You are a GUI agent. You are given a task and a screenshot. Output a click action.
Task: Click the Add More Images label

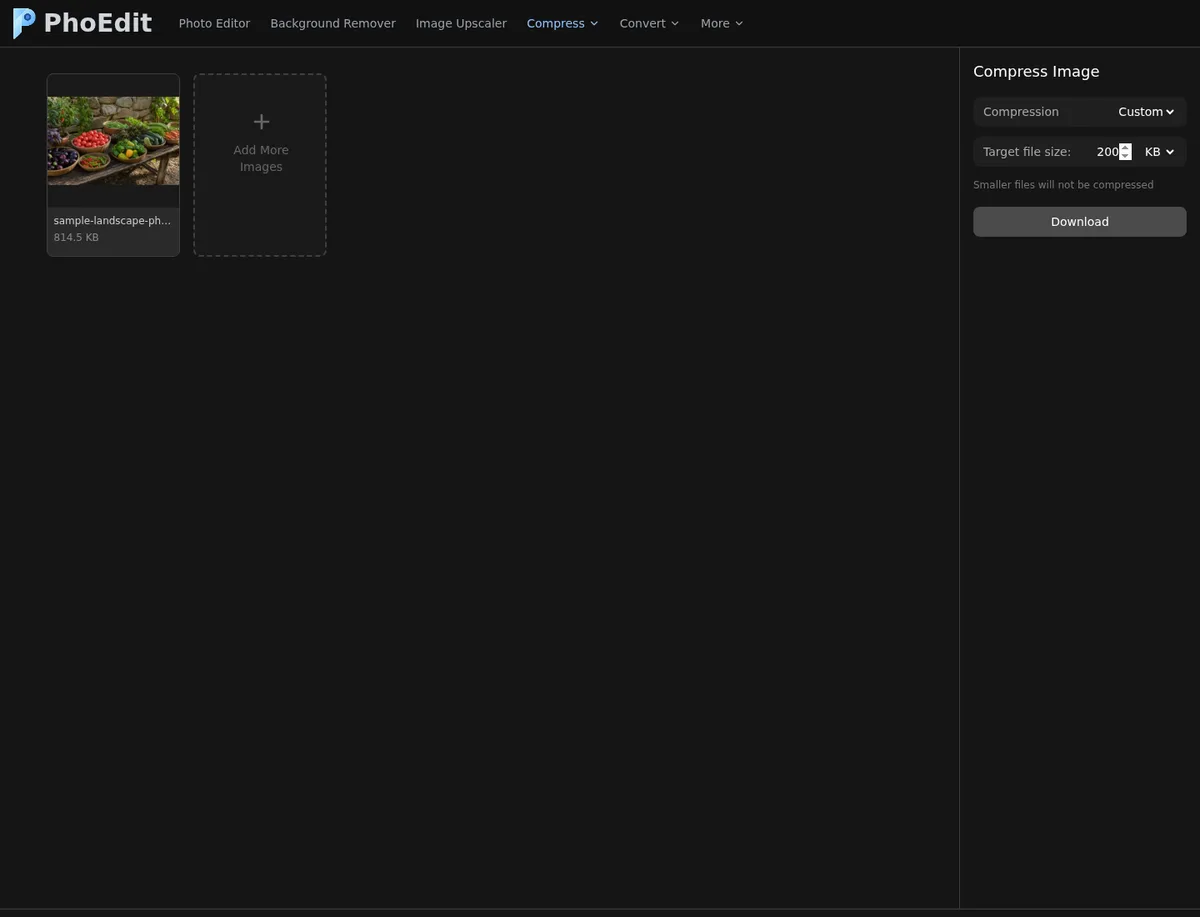coord(261,158)
